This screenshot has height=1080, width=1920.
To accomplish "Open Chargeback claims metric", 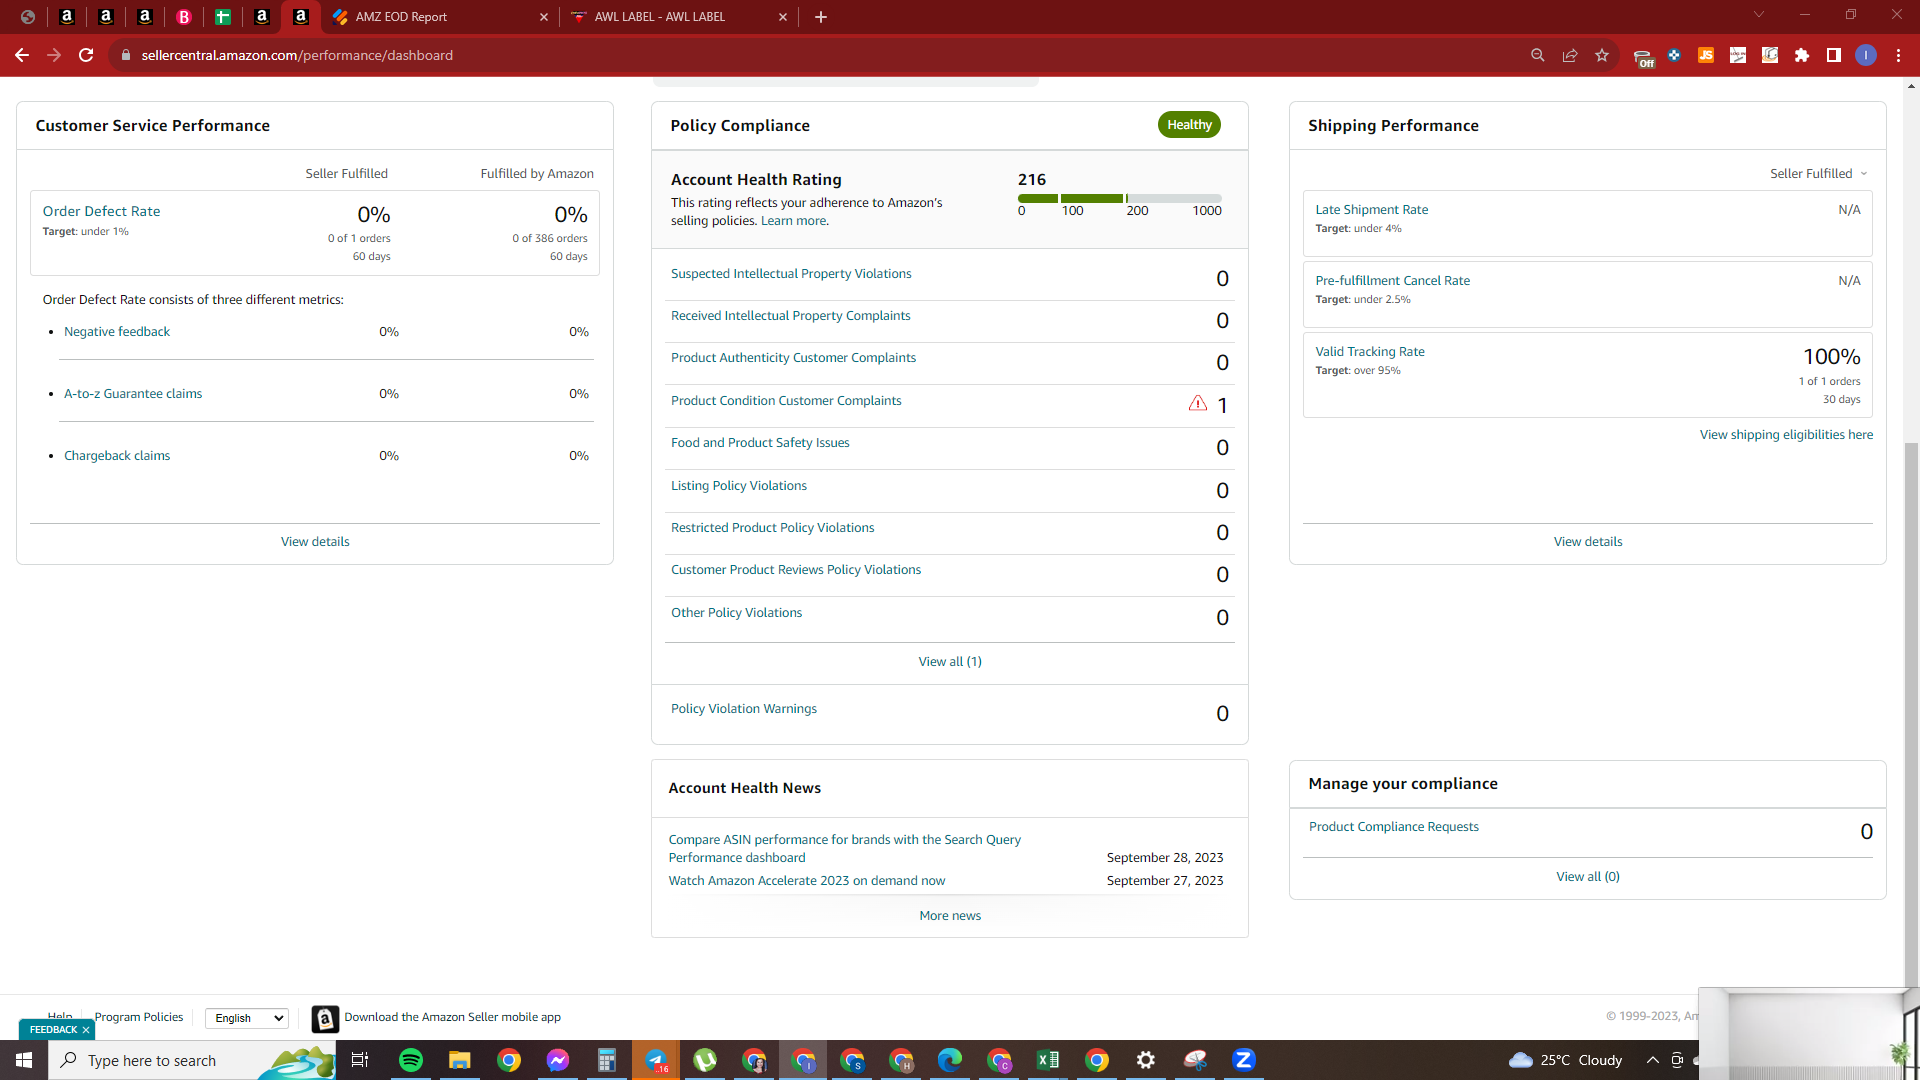I will coord(117,456).
